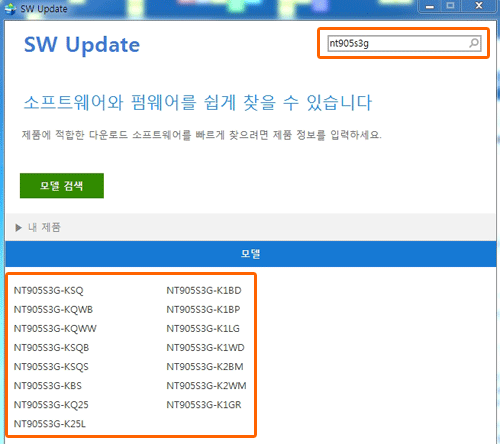The height and width of the screenshot is (444, 500).
Task: Close the SW Update window
Action: [x=479, y=6]
